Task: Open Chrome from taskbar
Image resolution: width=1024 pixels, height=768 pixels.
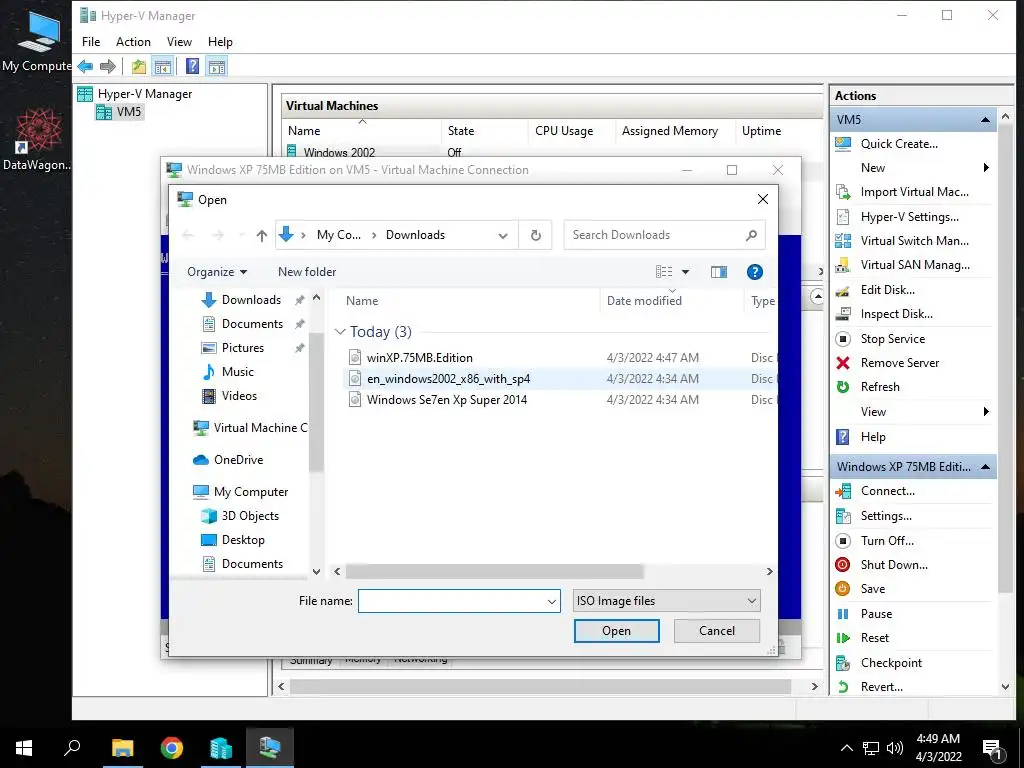Action: 172,748
